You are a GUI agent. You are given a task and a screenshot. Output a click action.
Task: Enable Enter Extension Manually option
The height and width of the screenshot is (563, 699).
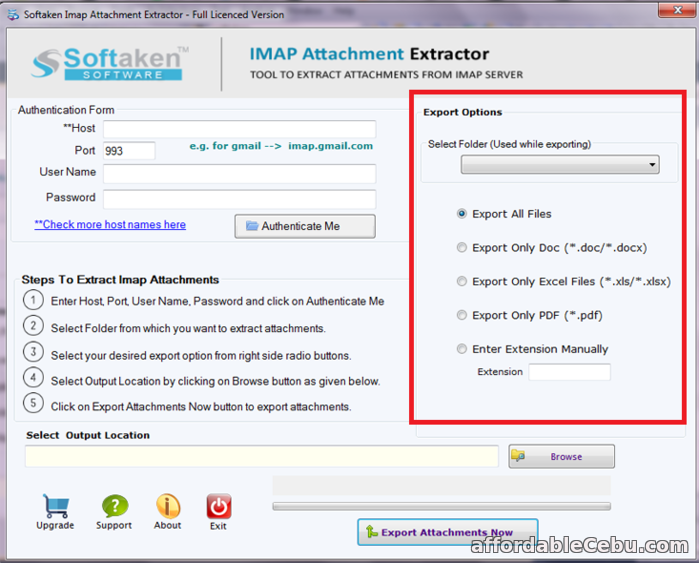(462, 349)
